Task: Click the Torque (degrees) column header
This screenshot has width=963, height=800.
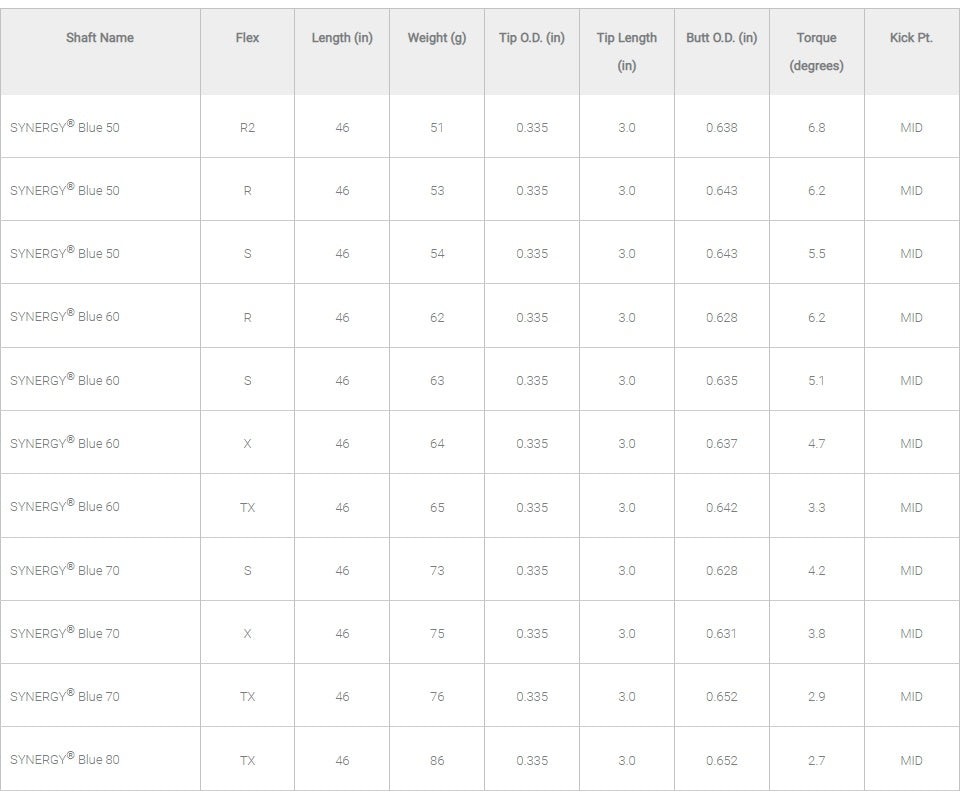Action: pos(817,51)
